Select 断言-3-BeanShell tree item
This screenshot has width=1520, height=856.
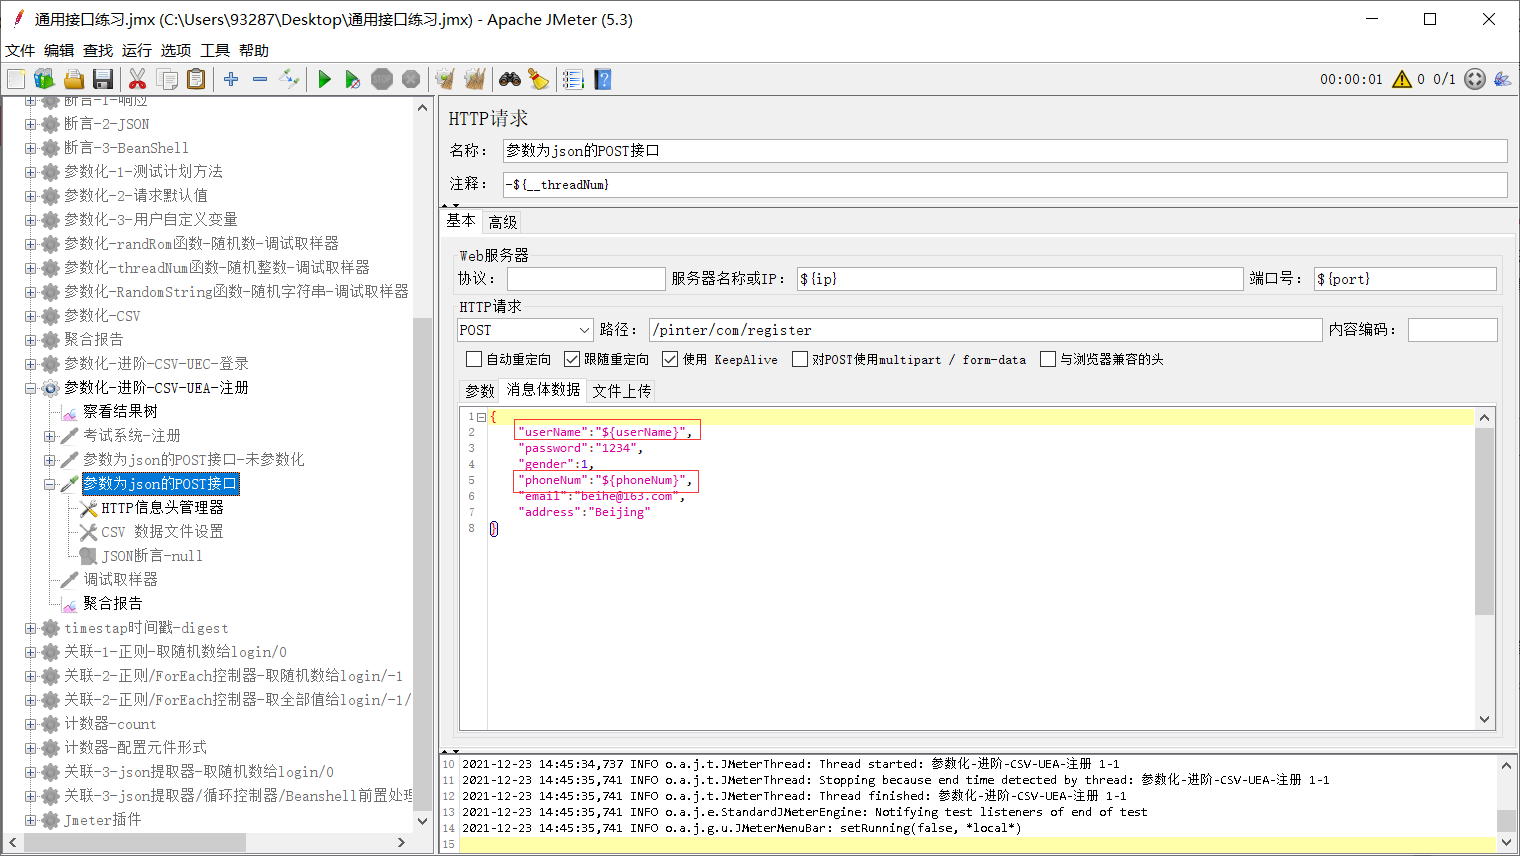point(126,148)
